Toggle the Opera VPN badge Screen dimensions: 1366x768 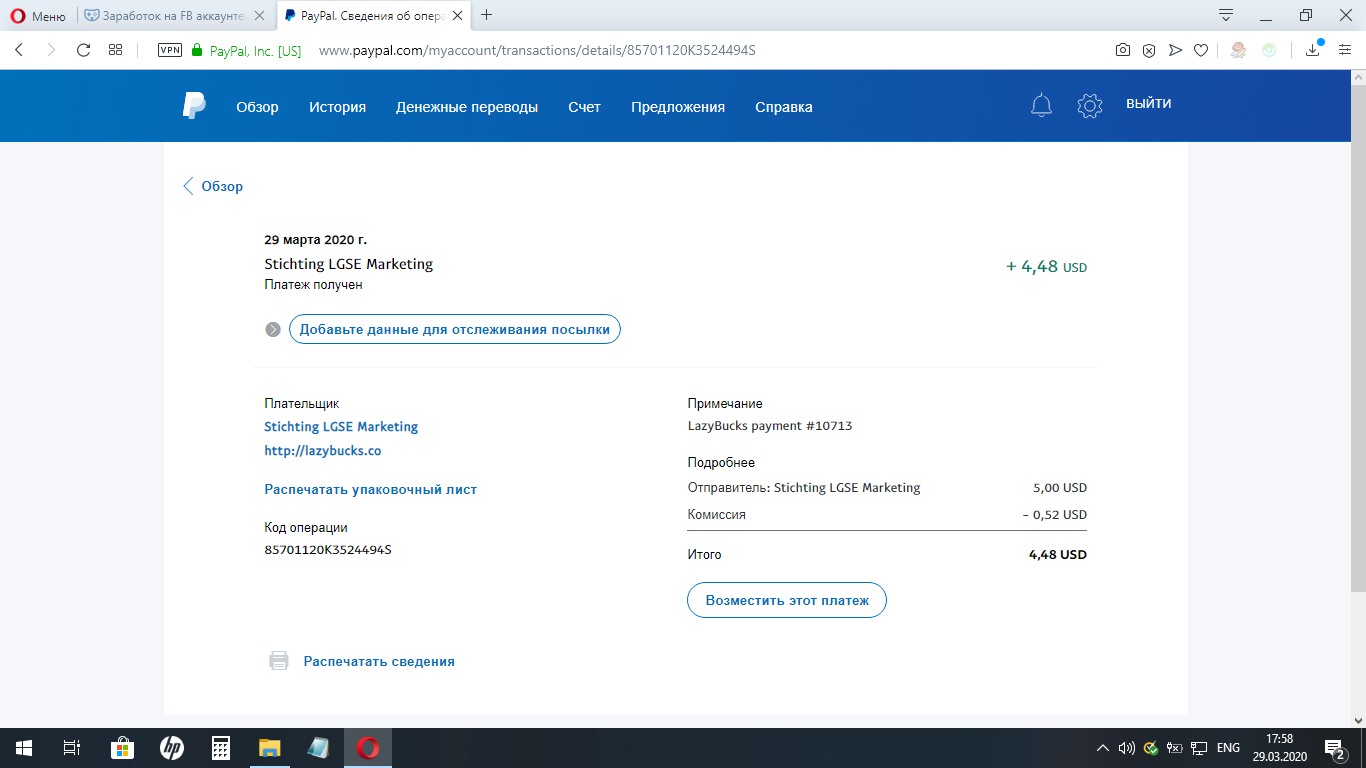(170, 50)
